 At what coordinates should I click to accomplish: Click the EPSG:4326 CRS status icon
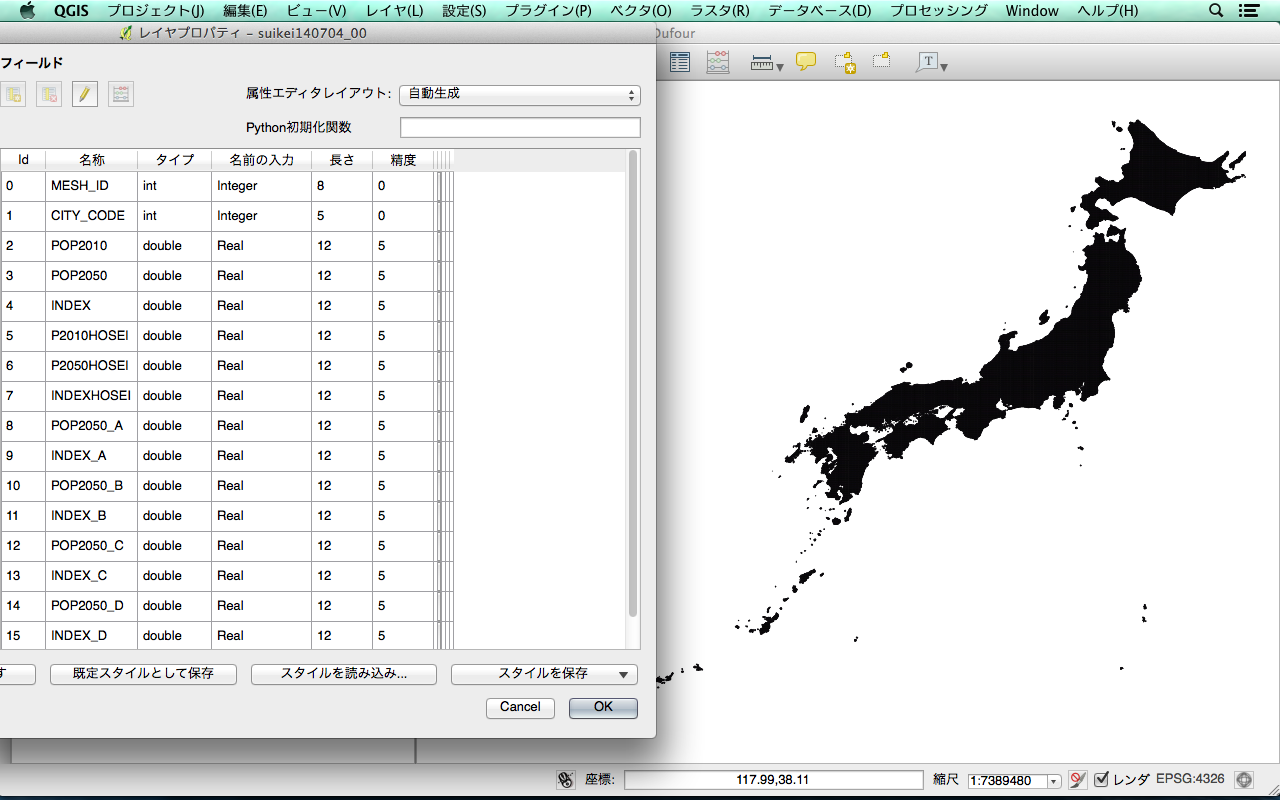tap(1243, 779)
